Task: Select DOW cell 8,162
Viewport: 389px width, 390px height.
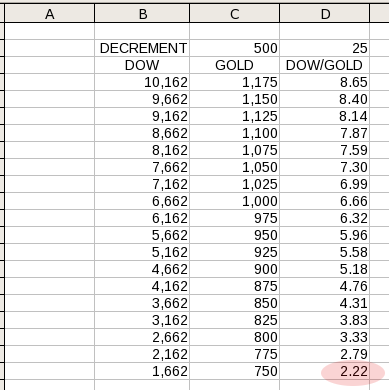Action: [x=142, y=150]
